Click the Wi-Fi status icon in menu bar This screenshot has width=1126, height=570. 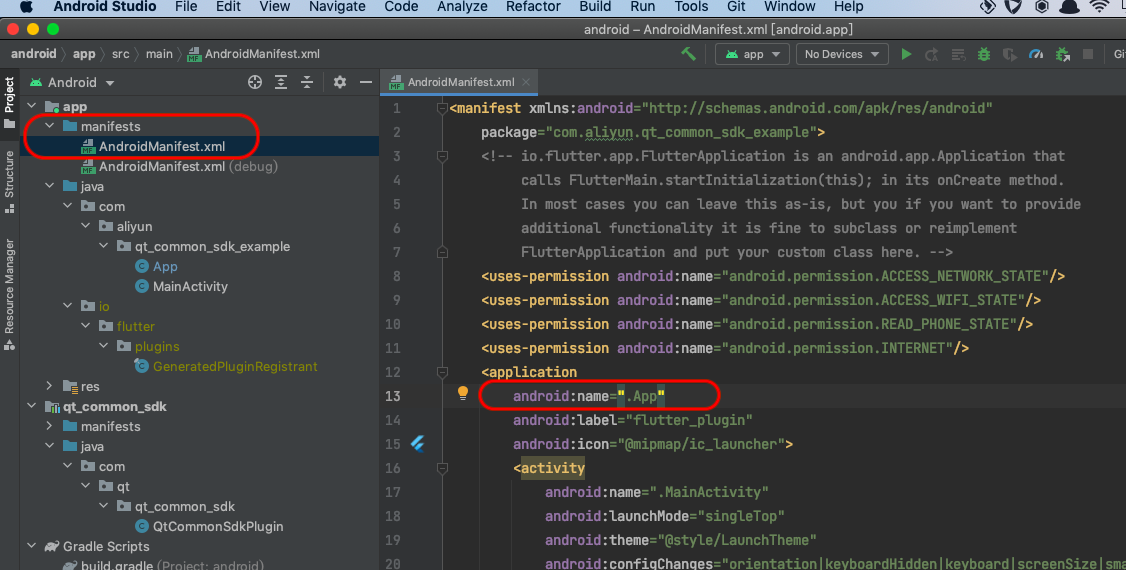1099,6
